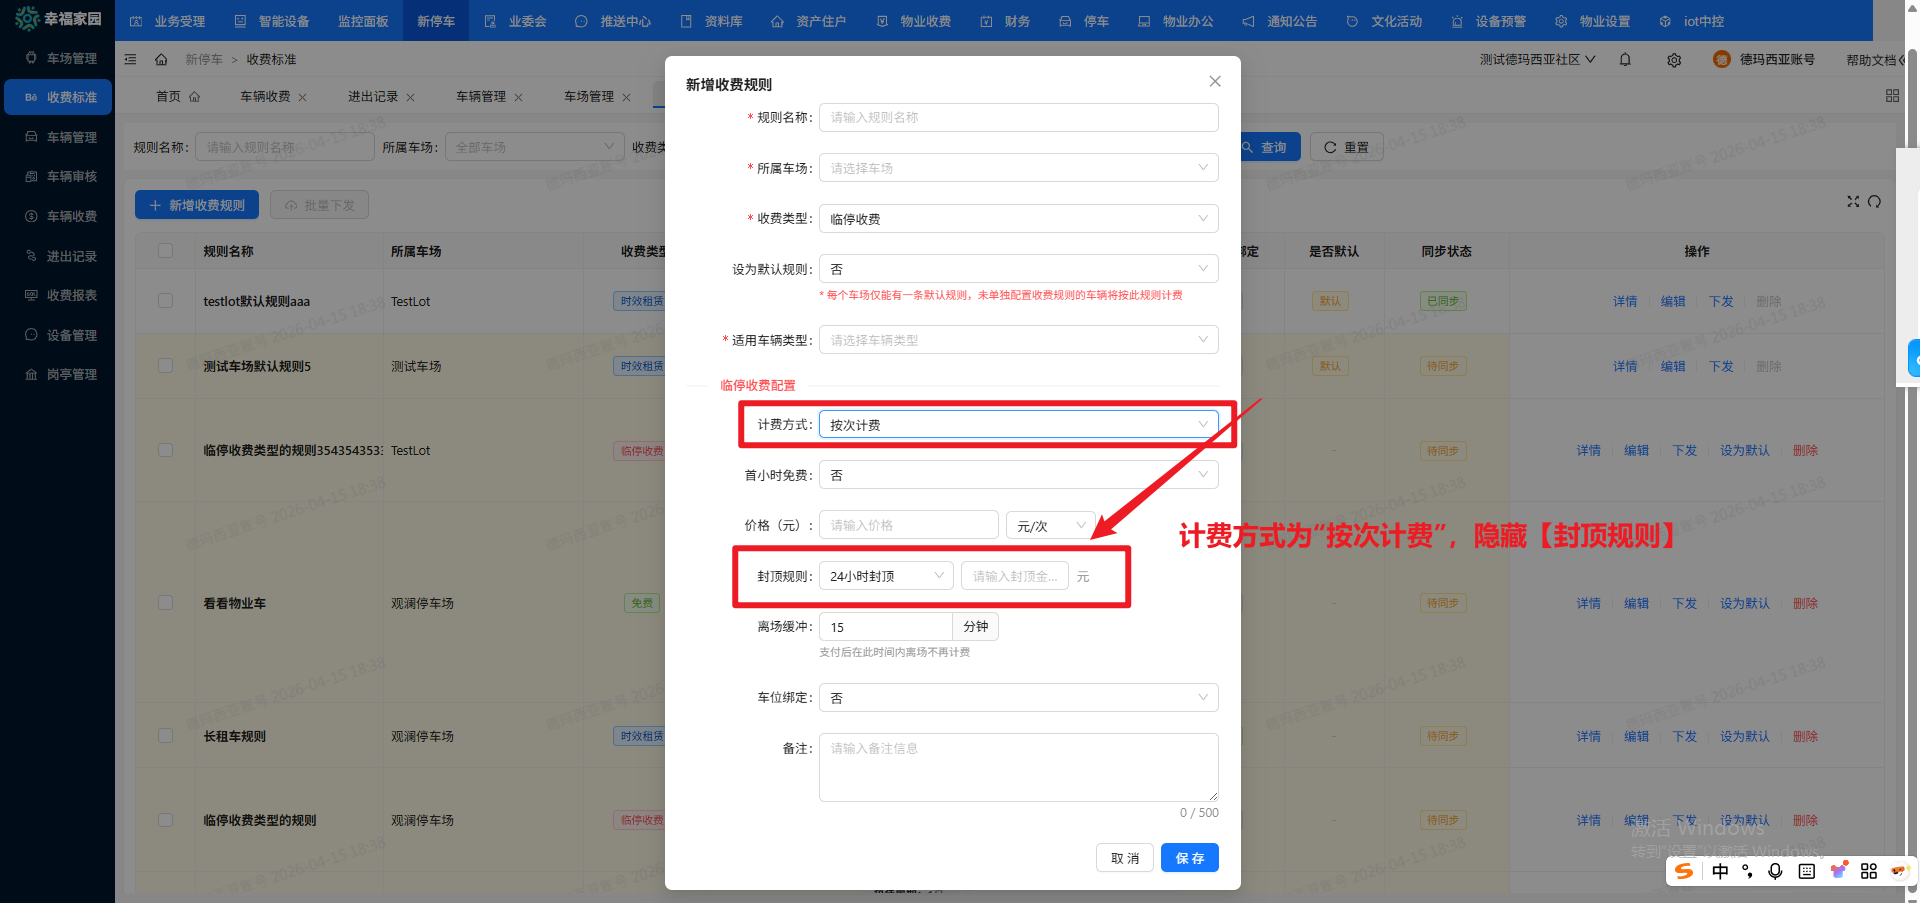Viewport: 1920px width, 903px height.
Task: Select 车辆审核 in the left sidebar
Action: click(71, 177)
